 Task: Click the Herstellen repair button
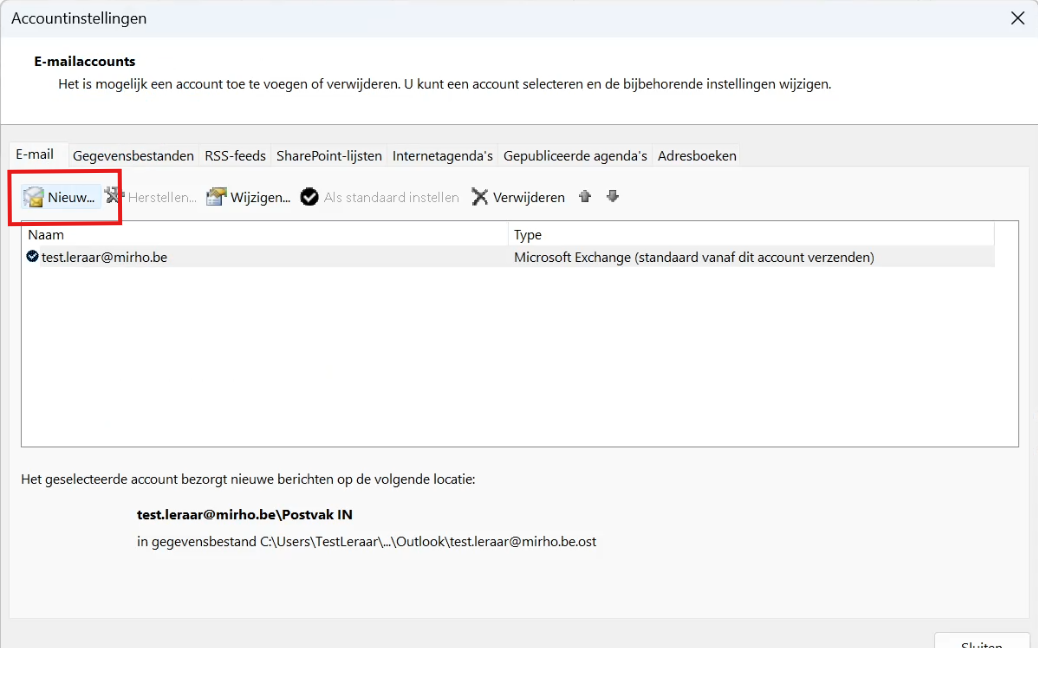[151, 197]
